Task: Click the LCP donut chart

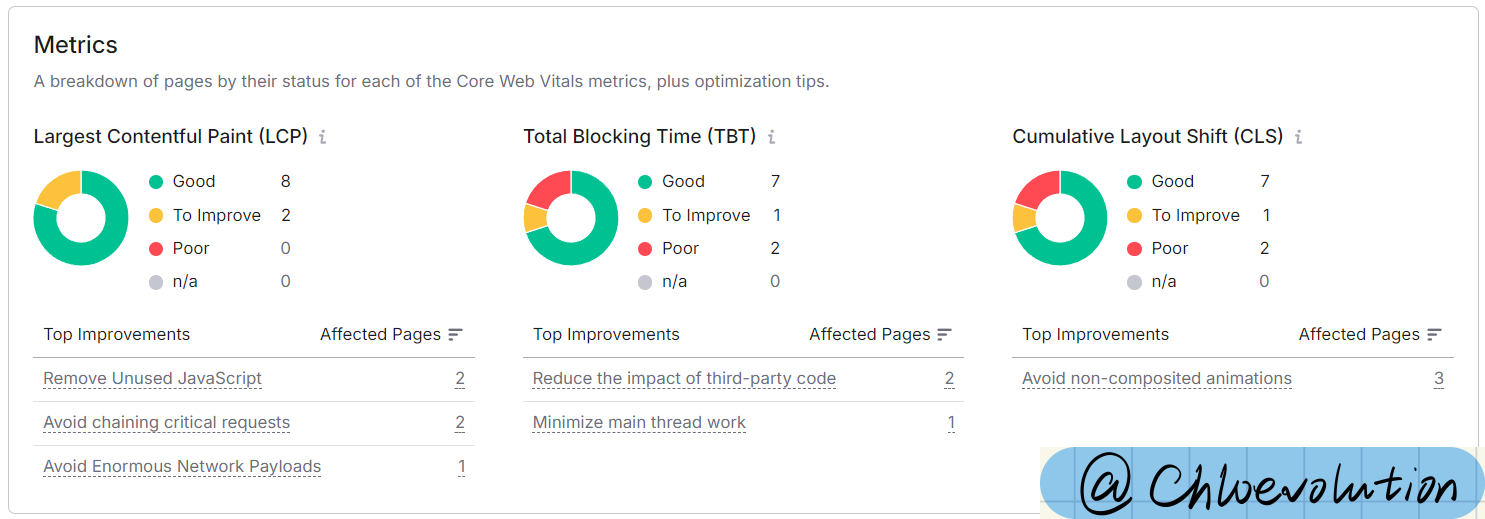Action: pyautogui.click(x=81, y=218)
